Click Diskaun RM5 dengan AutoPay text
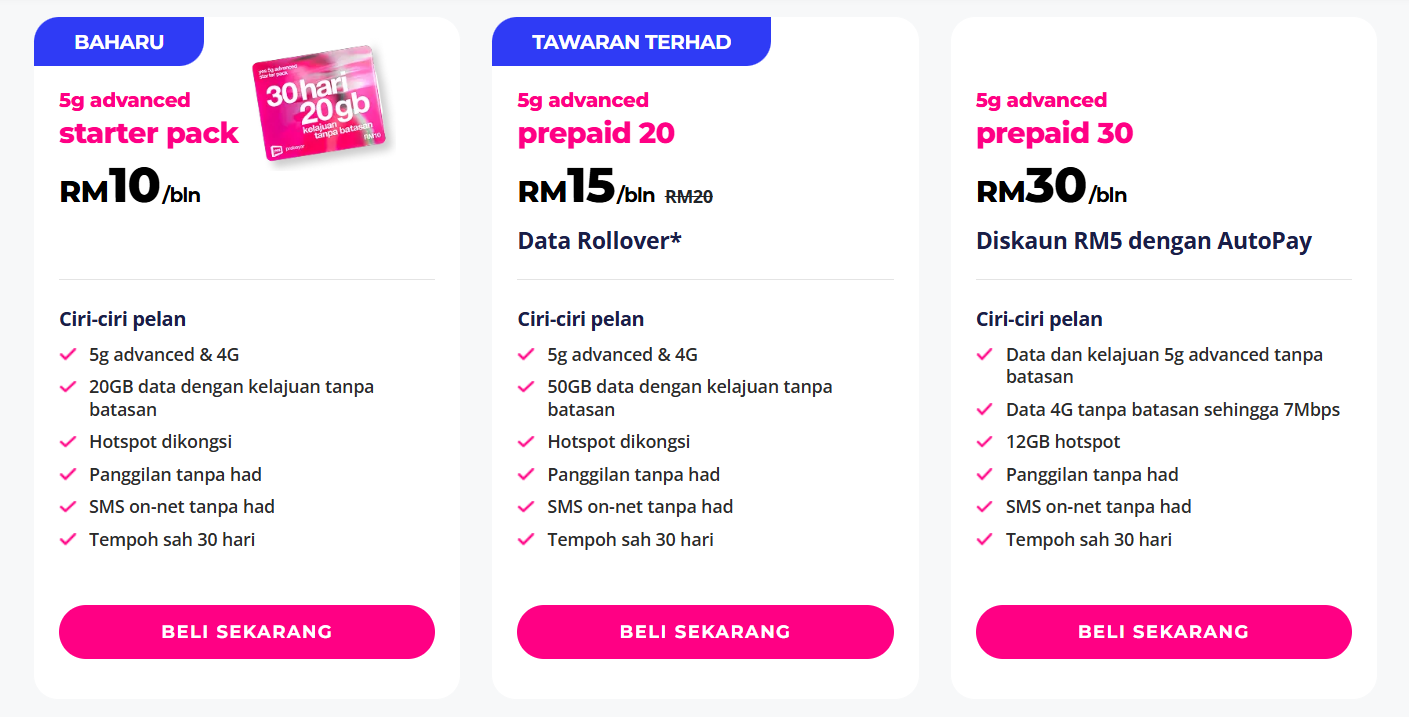Image resolution: width=1409 pixels, height=717 pixels. pos(1143,241)
